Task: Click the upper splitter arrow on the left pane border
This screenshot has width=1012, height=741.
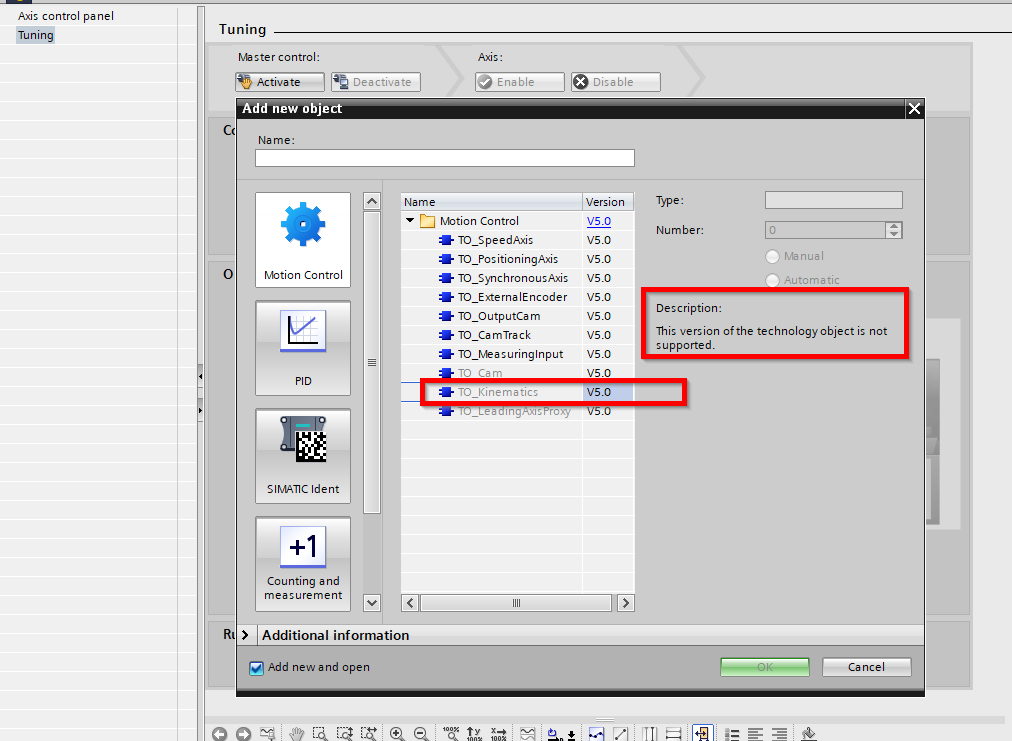Action: click(201, 376)
